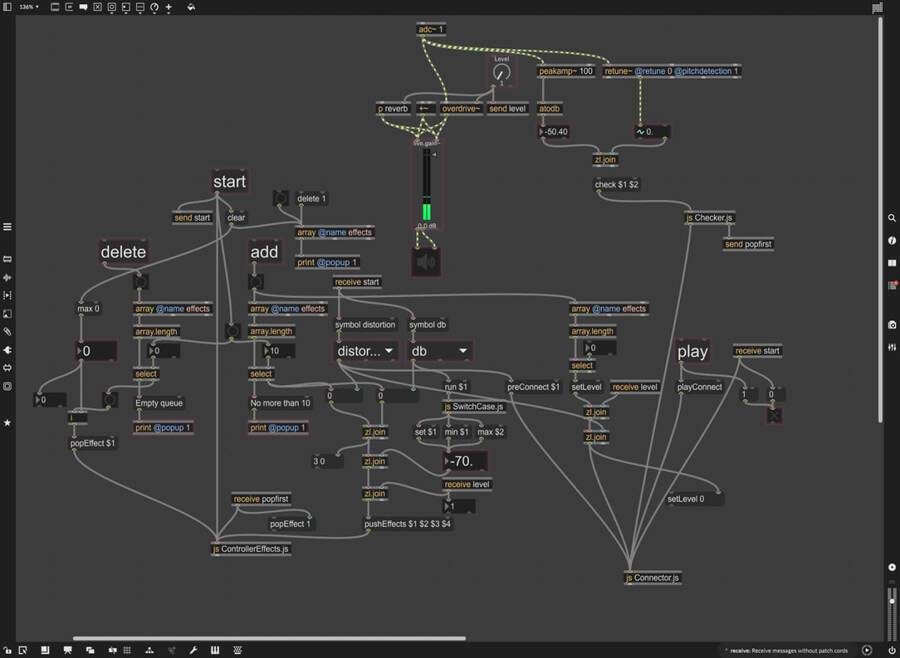
Task: Click the star favorites icon in left sidebar
Action: click(7, 423)
